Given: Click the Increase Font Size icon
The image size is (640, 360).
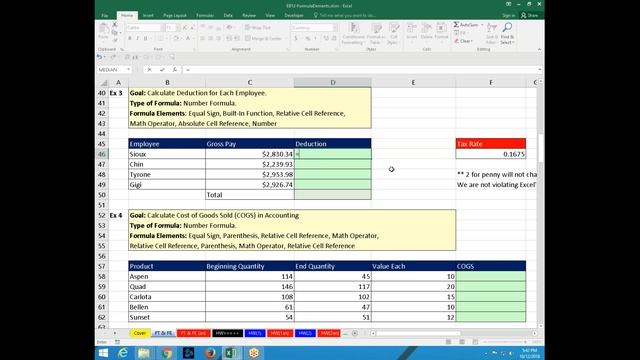Looking at the screenshot, I should click(x=185, y=28).
